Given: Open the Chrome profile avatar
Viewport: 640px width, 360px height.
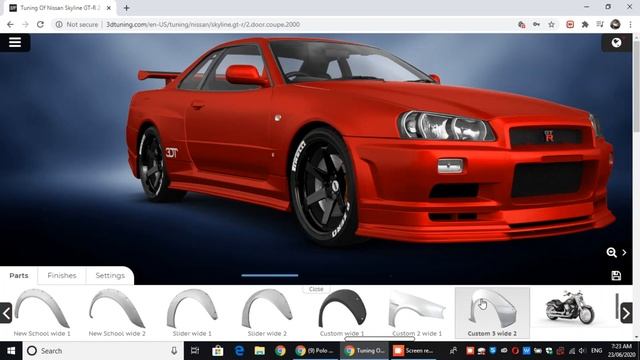Looking at the screenshot, I should (x=615, y=24).
